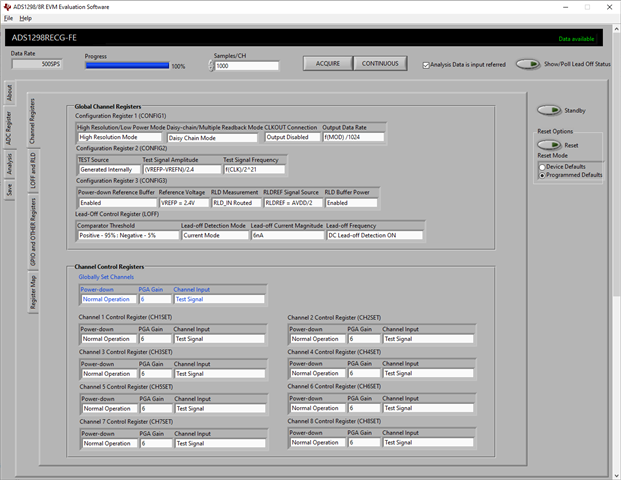Switch to the ADC Register tab
This screenshot has height=480, width=621.
pos(10,128)
